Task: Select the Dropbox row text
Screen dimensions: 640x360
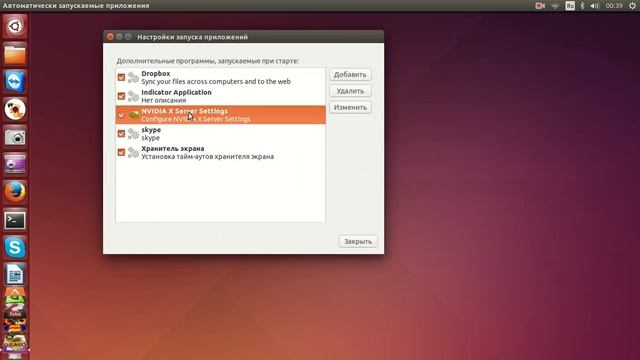Action: point(216,77)
